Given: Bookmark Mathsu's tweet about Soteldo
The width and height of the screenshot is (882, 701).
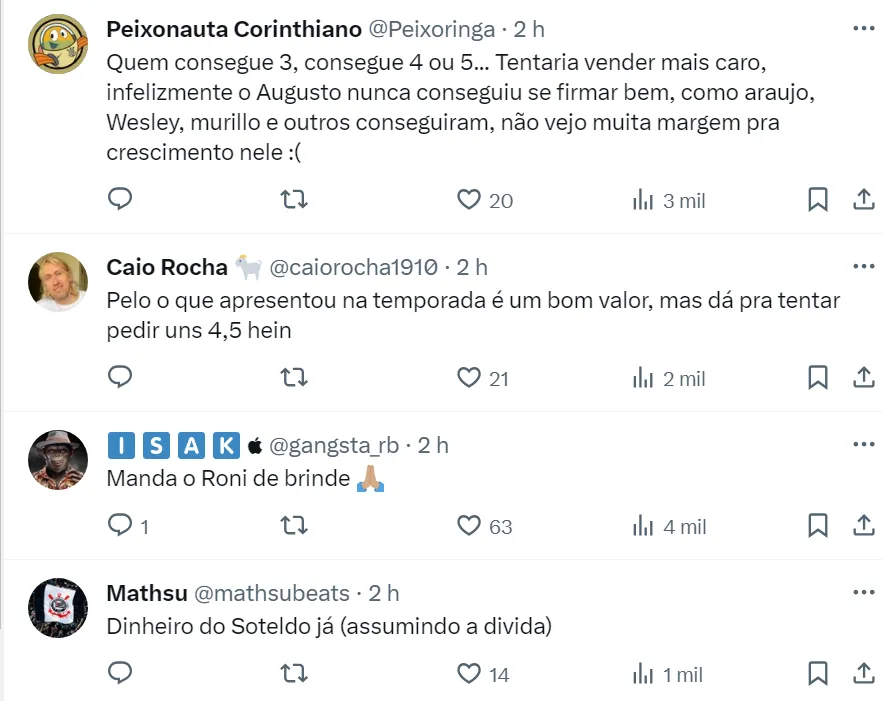Looking at the screenshot, I should click(817, 673).
